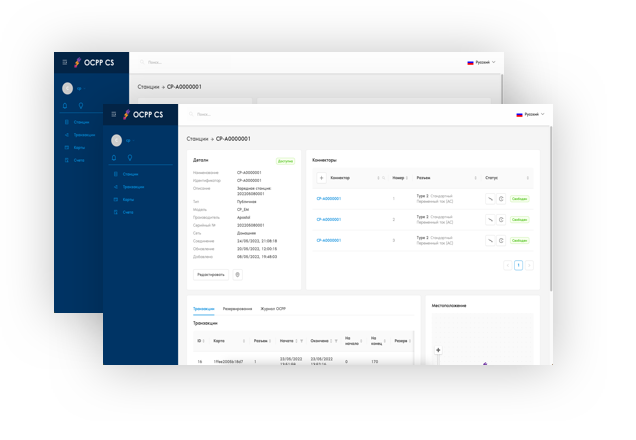This screenshot has width=636, height=440.
Task: Open Станции in the sidebar menu
Action: click(129, 174)
